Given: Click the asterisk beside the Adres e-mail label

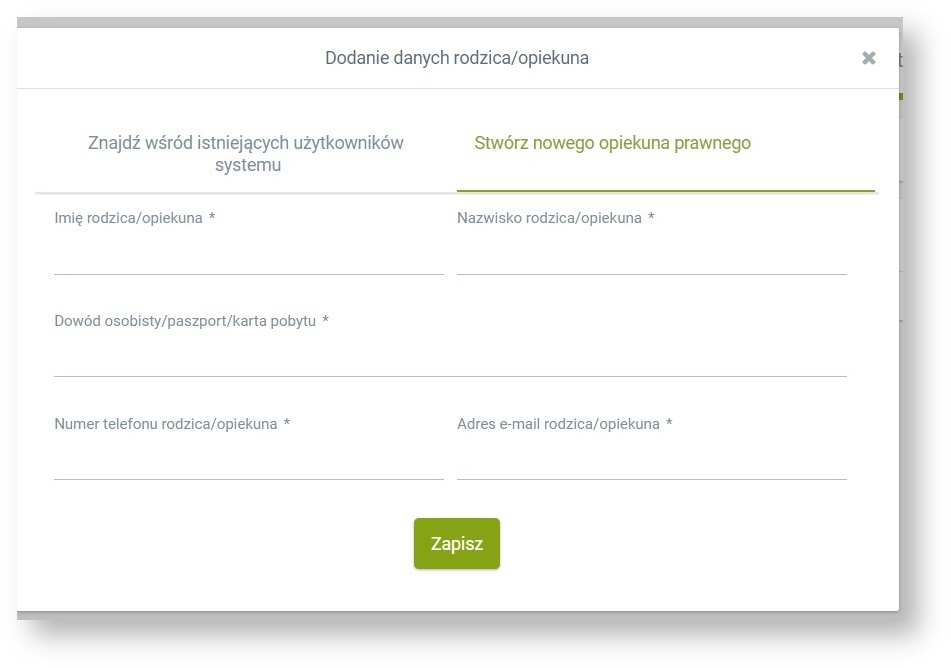Looking at the screenshot, I should [x=669, y=424].
